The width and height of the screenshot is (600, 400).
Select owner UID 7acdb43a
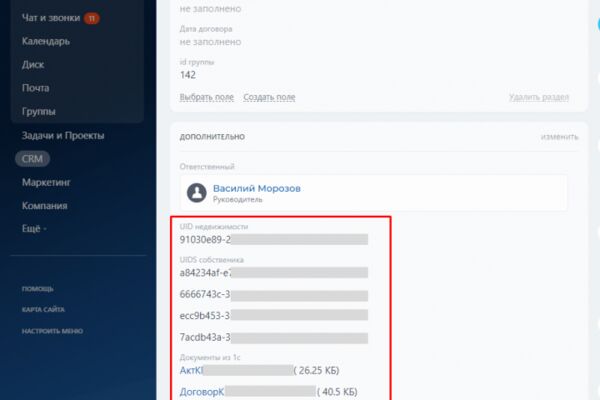pos(274,337)
